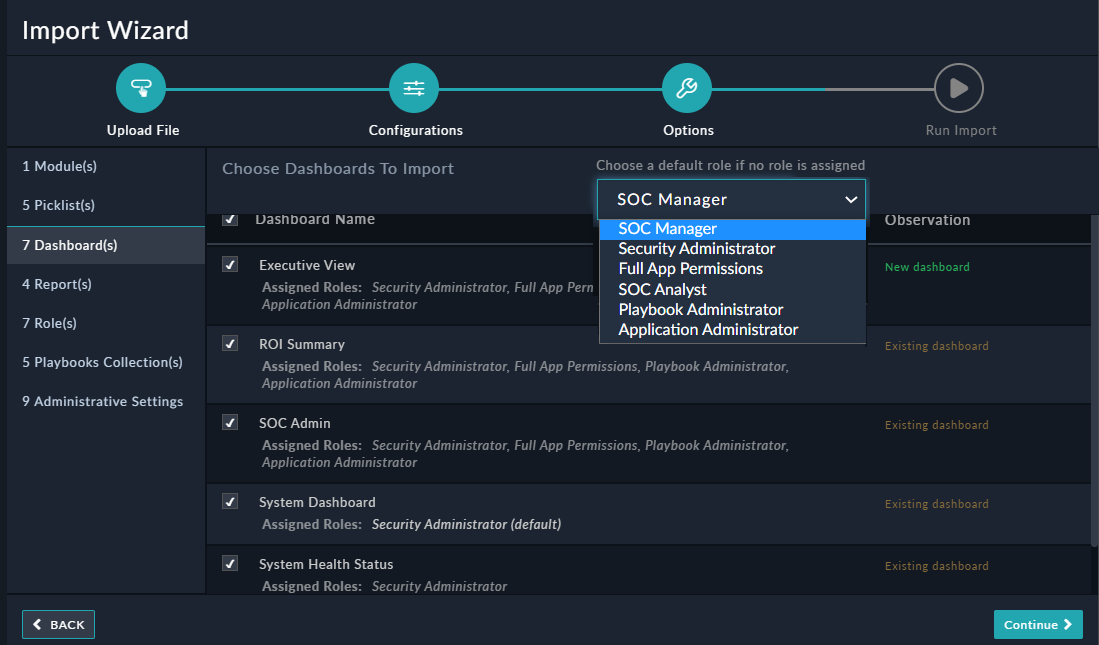Toggle the ROI Summary checkbox
Image resolution: width=1099 pixels, height=645 pixels.
[x=230, y=341]
